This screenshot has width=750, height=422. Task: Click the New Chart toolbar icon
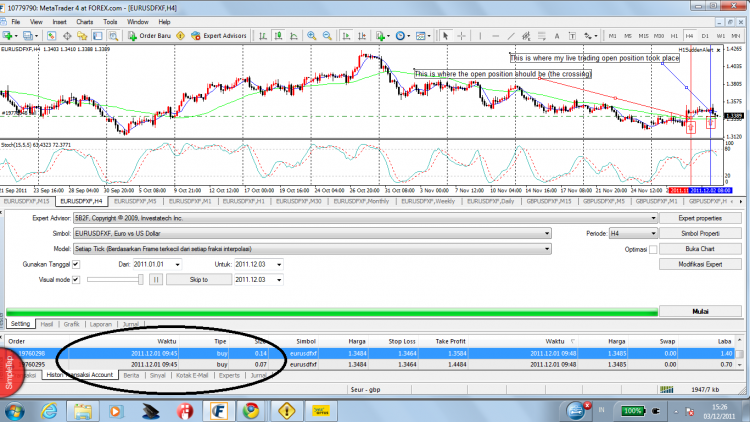[x=7, y=36]
